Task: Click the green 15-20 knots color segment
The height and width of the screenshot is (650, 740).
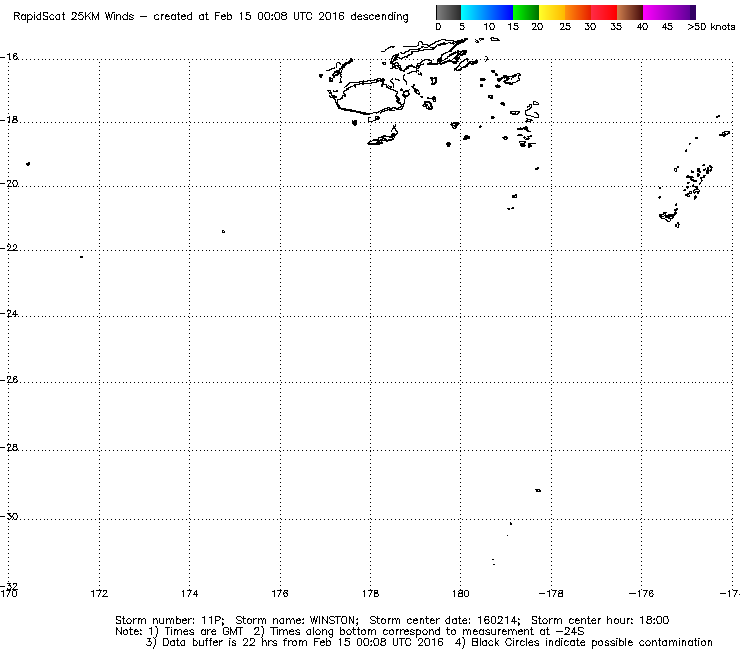Action: (526, 12)
